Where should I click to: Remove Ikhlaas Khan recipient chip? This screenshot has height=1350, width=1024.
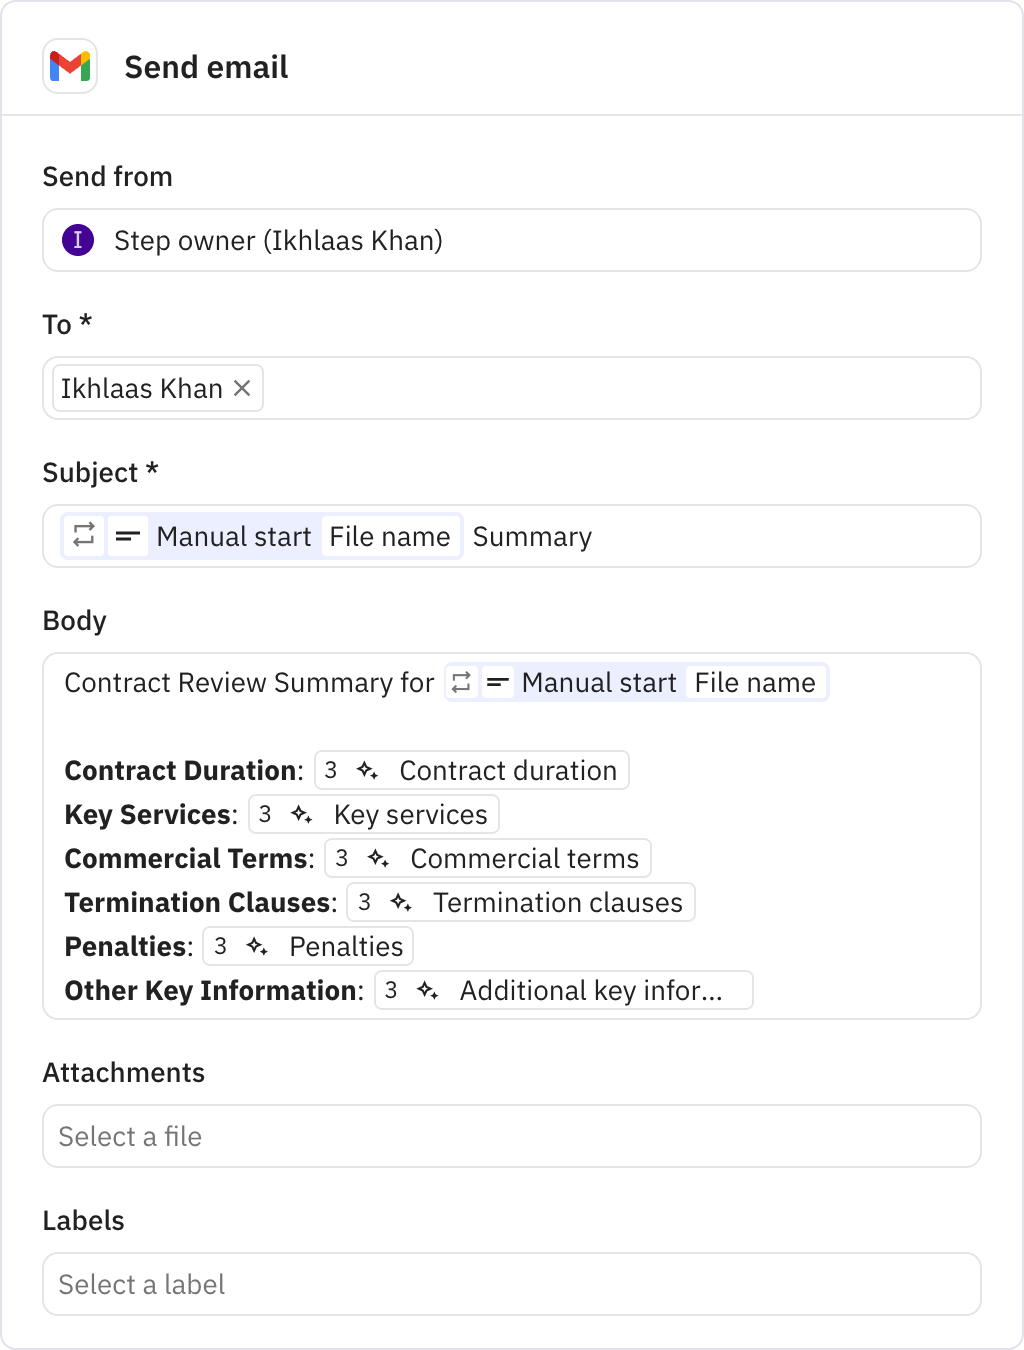[x=242, y=388]
